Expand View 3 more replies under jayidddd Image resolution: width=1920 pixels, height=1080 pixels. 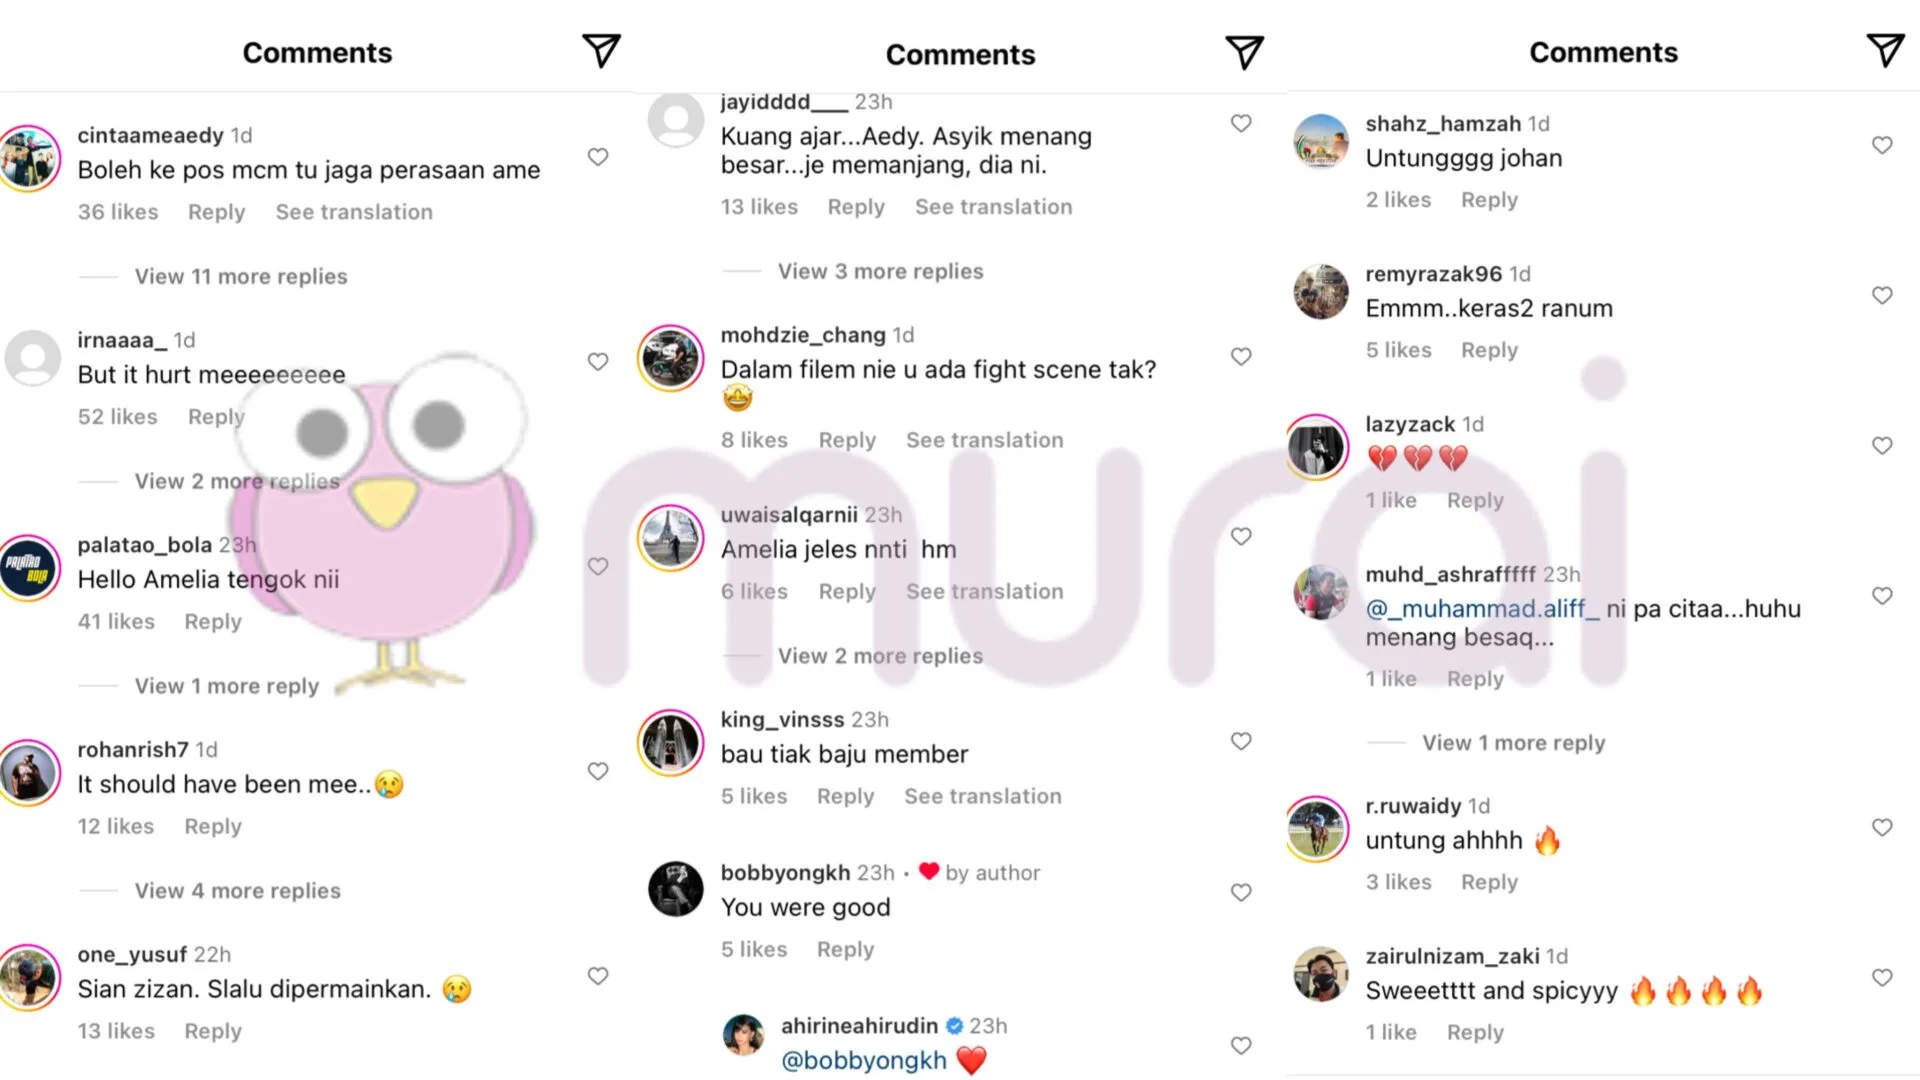tap(880, 271)
